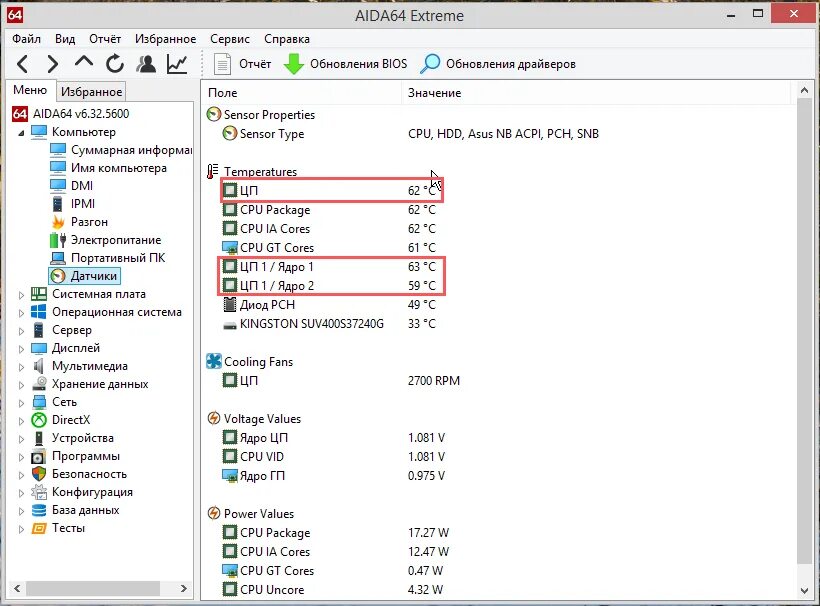The image size is (820, 606).
Task: Click the База данных database icon
Action: 39,510
